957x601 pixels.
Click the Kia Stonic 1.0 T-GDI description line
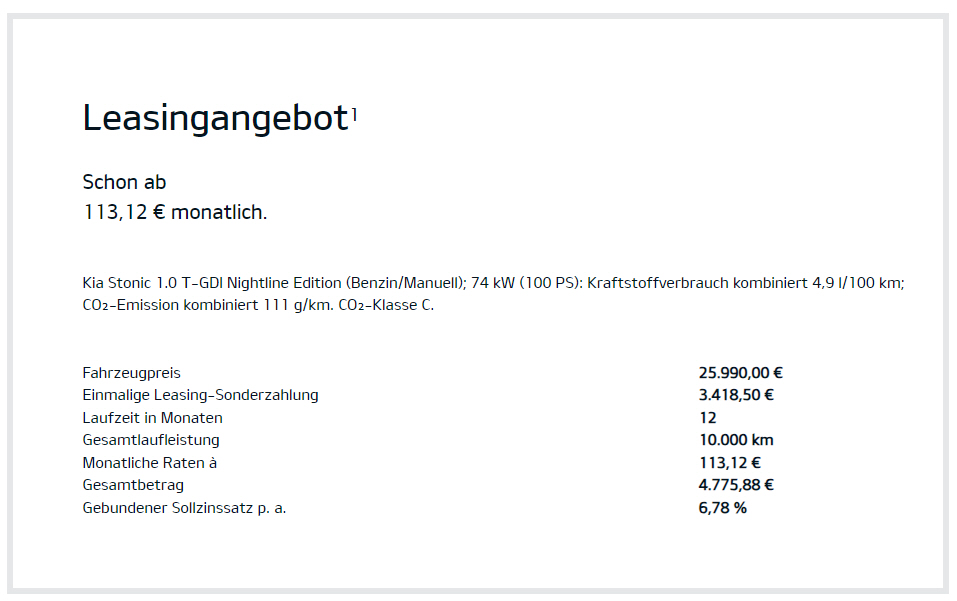(493, 283)
